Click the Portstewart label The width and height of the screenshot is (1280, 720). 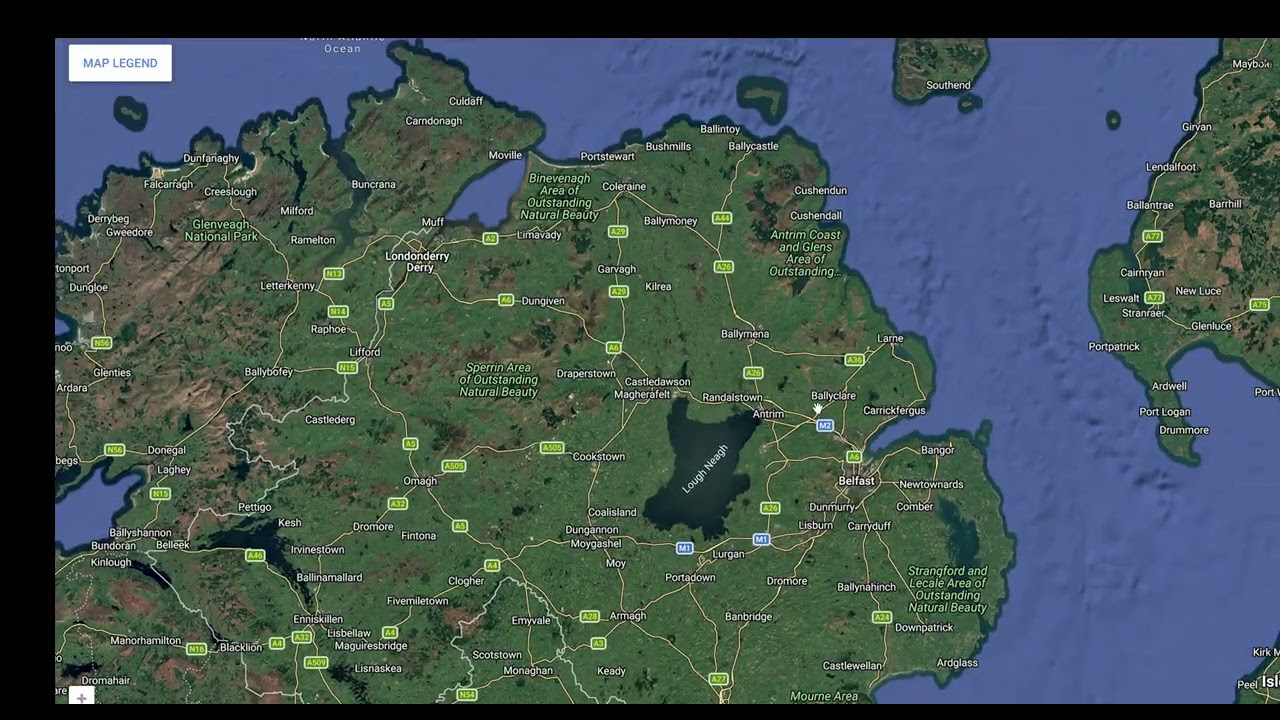pyautogui.click(x=608, y=157)
